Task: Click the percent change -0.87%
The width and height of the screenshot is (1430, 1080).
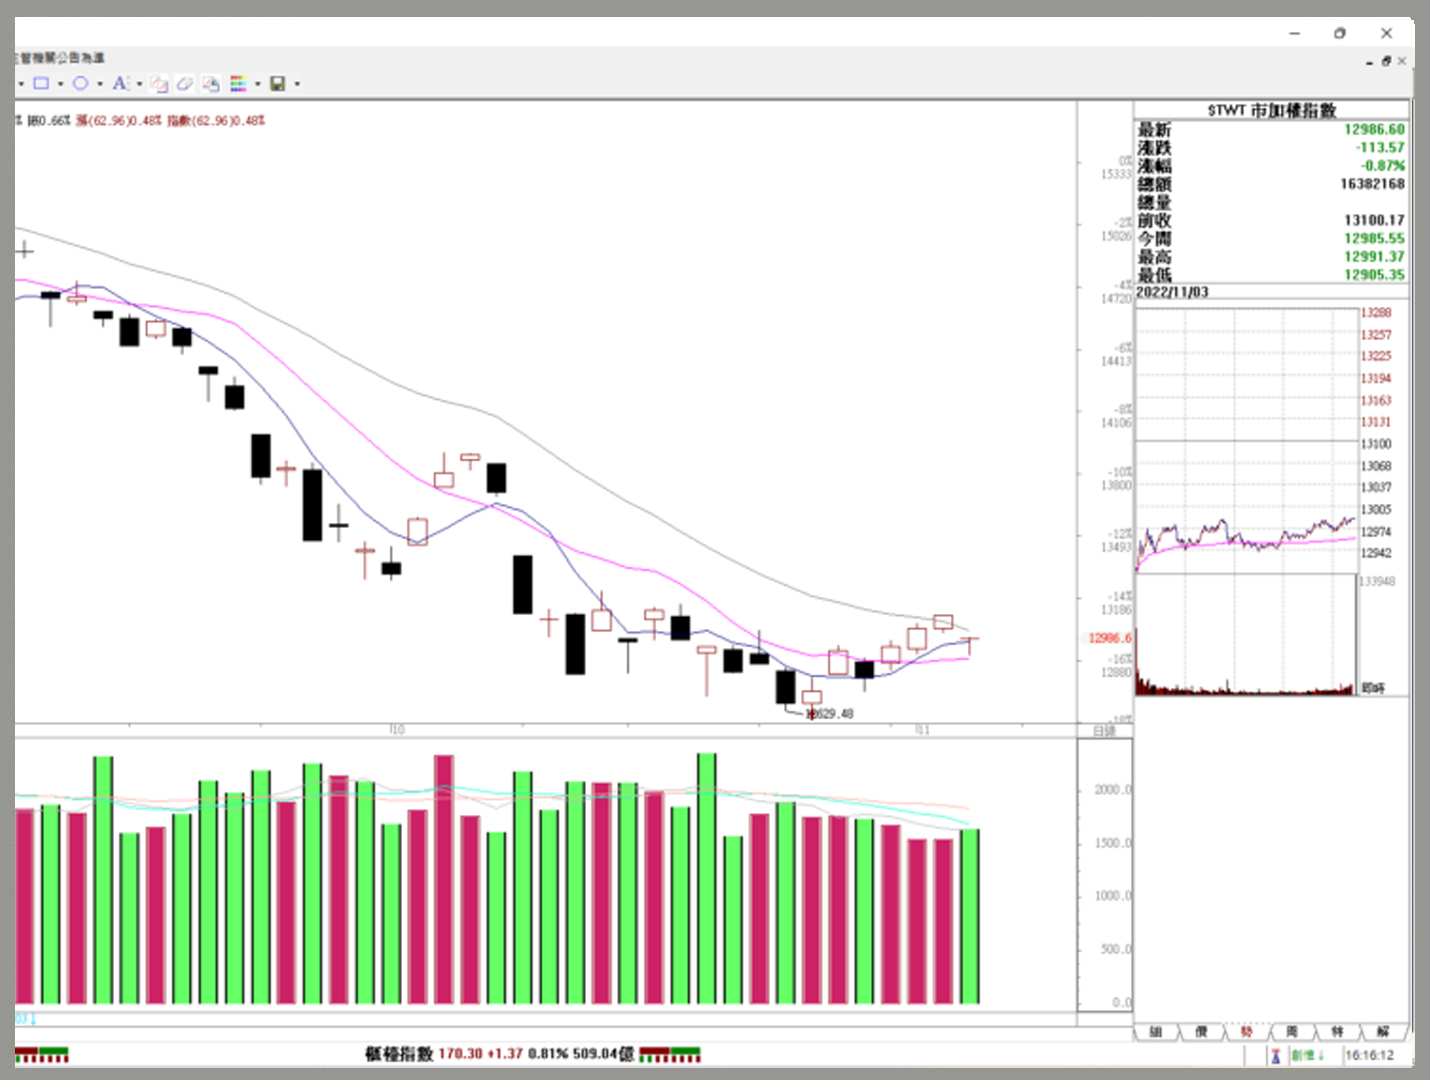Action: tap(1383, 166)
